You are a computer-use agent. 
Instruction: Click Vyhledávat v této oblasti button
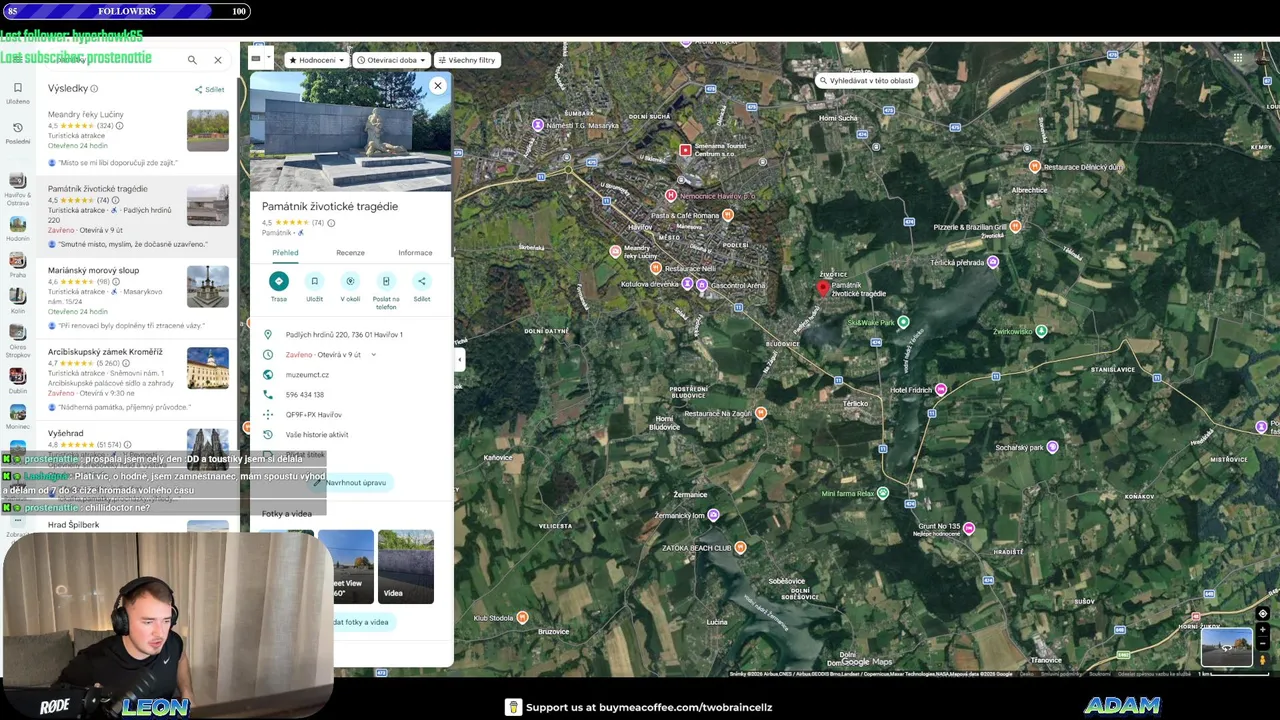pyautogui.click(x=866, y=81)
